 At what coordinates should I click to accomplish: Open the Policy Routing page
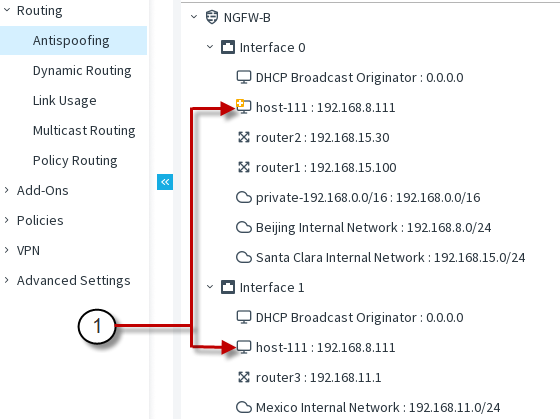(x=75, y=161)
